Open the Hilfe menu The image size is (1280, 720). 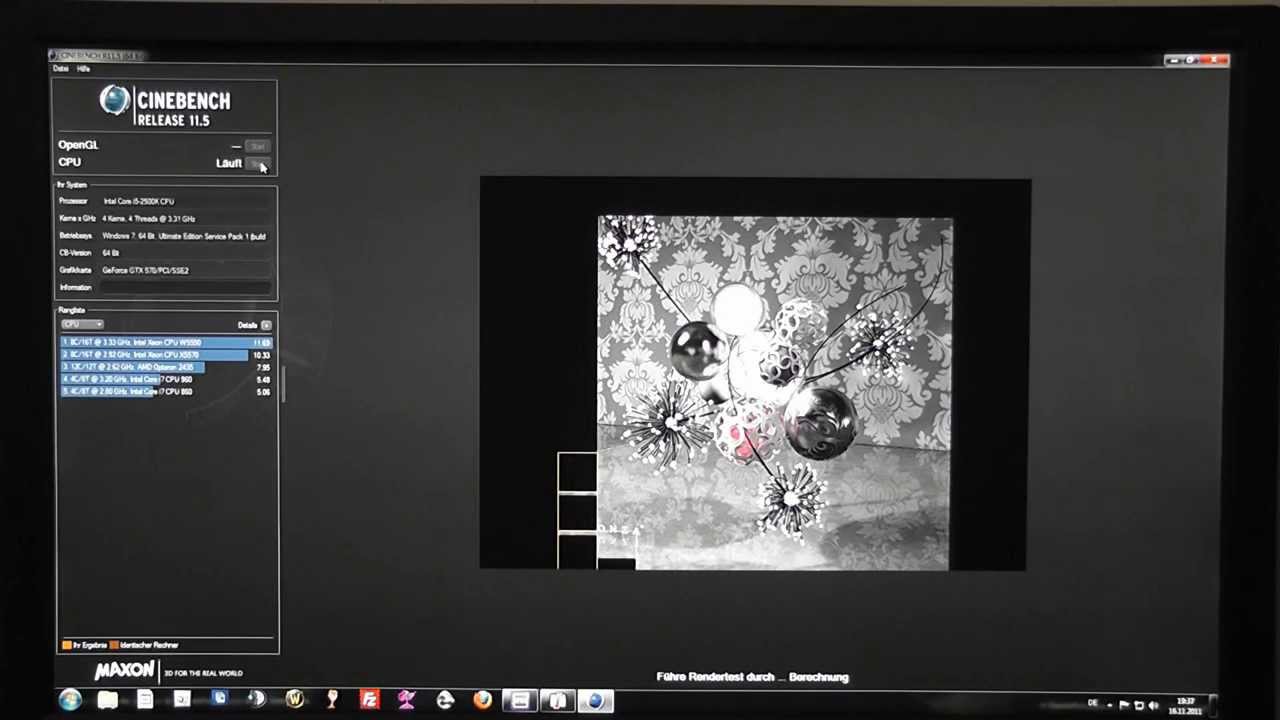(83, 69)
